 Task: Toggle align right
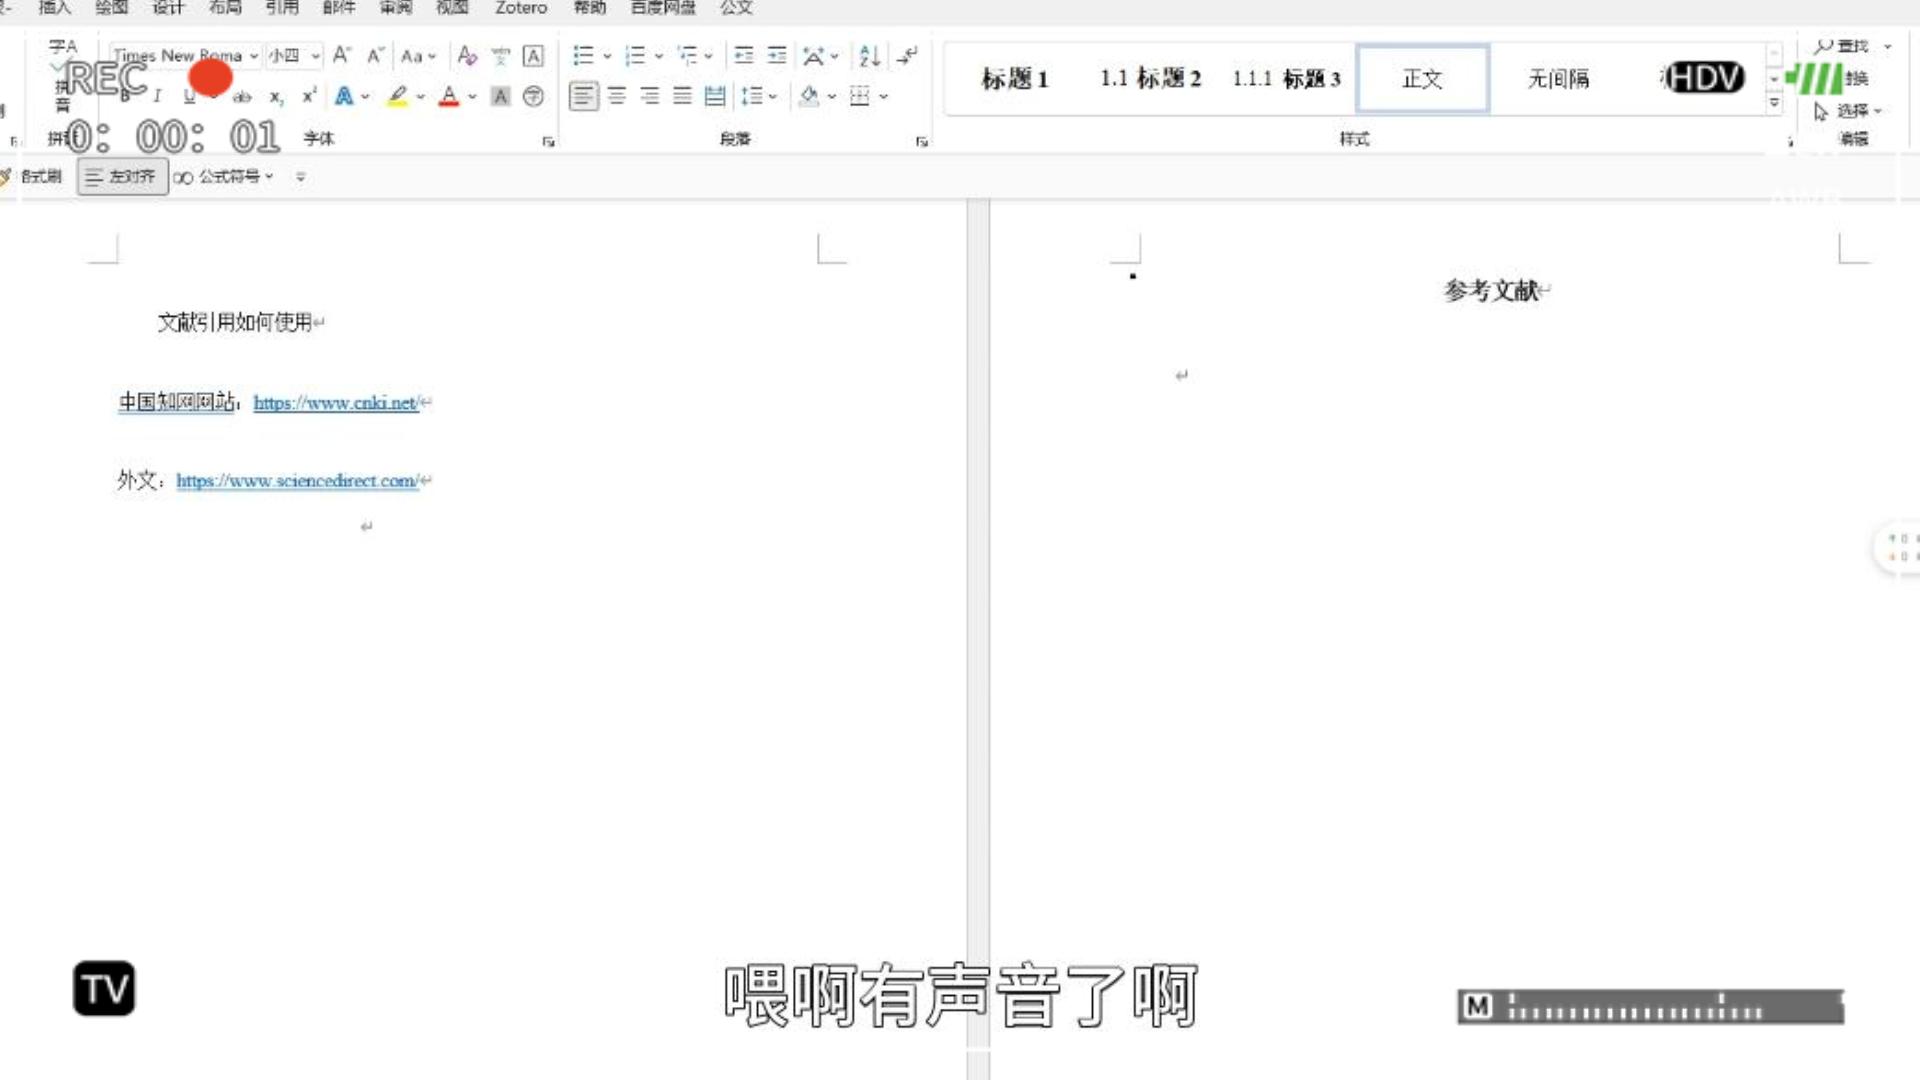coord(650,96)
